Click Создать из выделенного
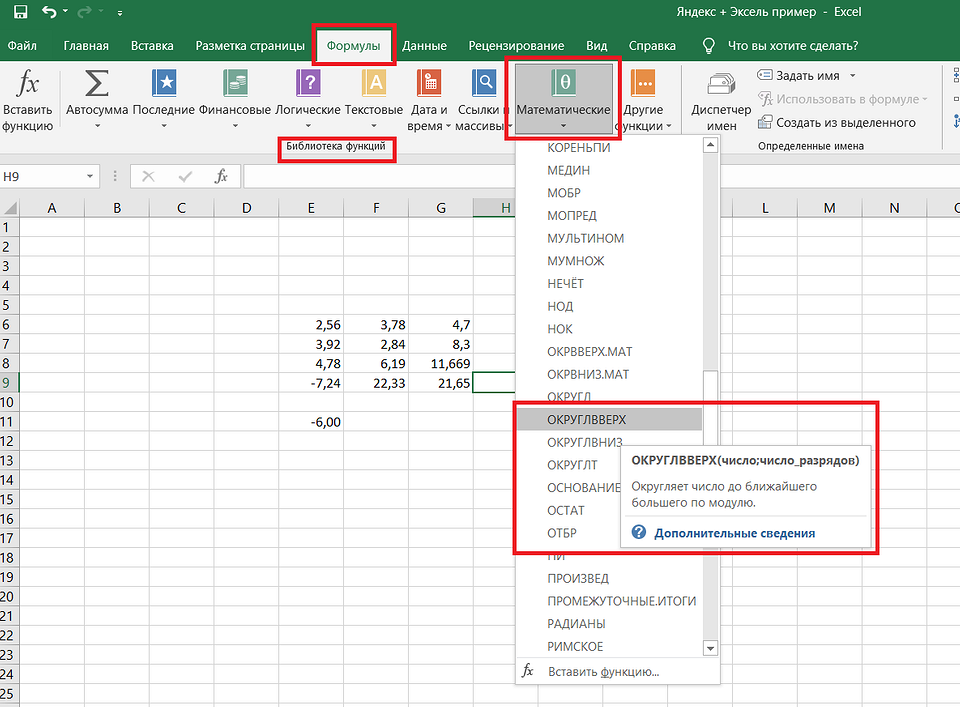960x707 pixels. (x=837, y=122)
